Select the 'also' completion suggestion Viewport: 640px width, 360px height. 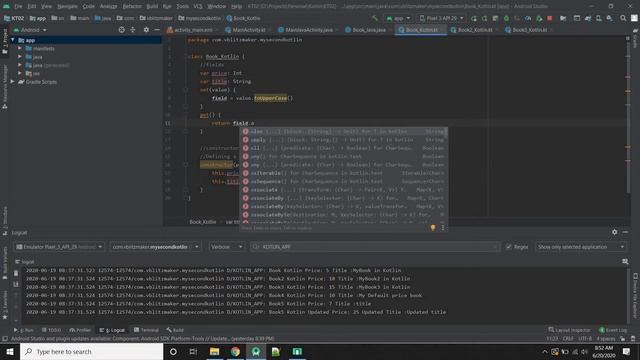tap(343, 131)
